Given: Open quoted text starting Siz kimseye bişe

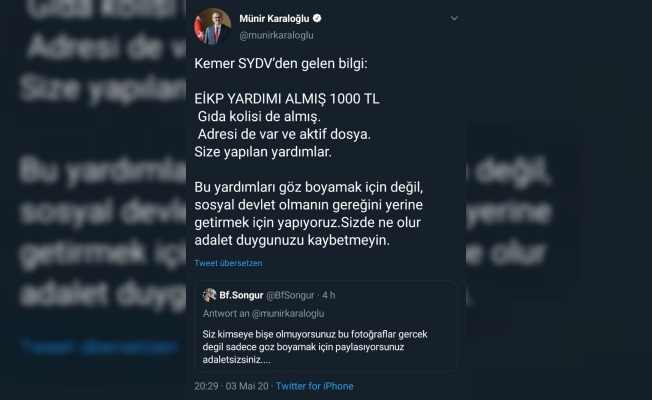Looking at the screenshot, I should tap(315, 347).
